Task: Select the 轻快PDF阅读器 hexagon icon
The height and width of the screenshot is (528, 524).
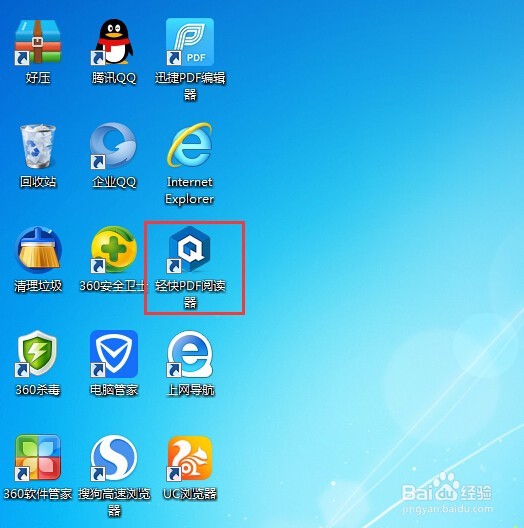Action: (x=189, y=249)
